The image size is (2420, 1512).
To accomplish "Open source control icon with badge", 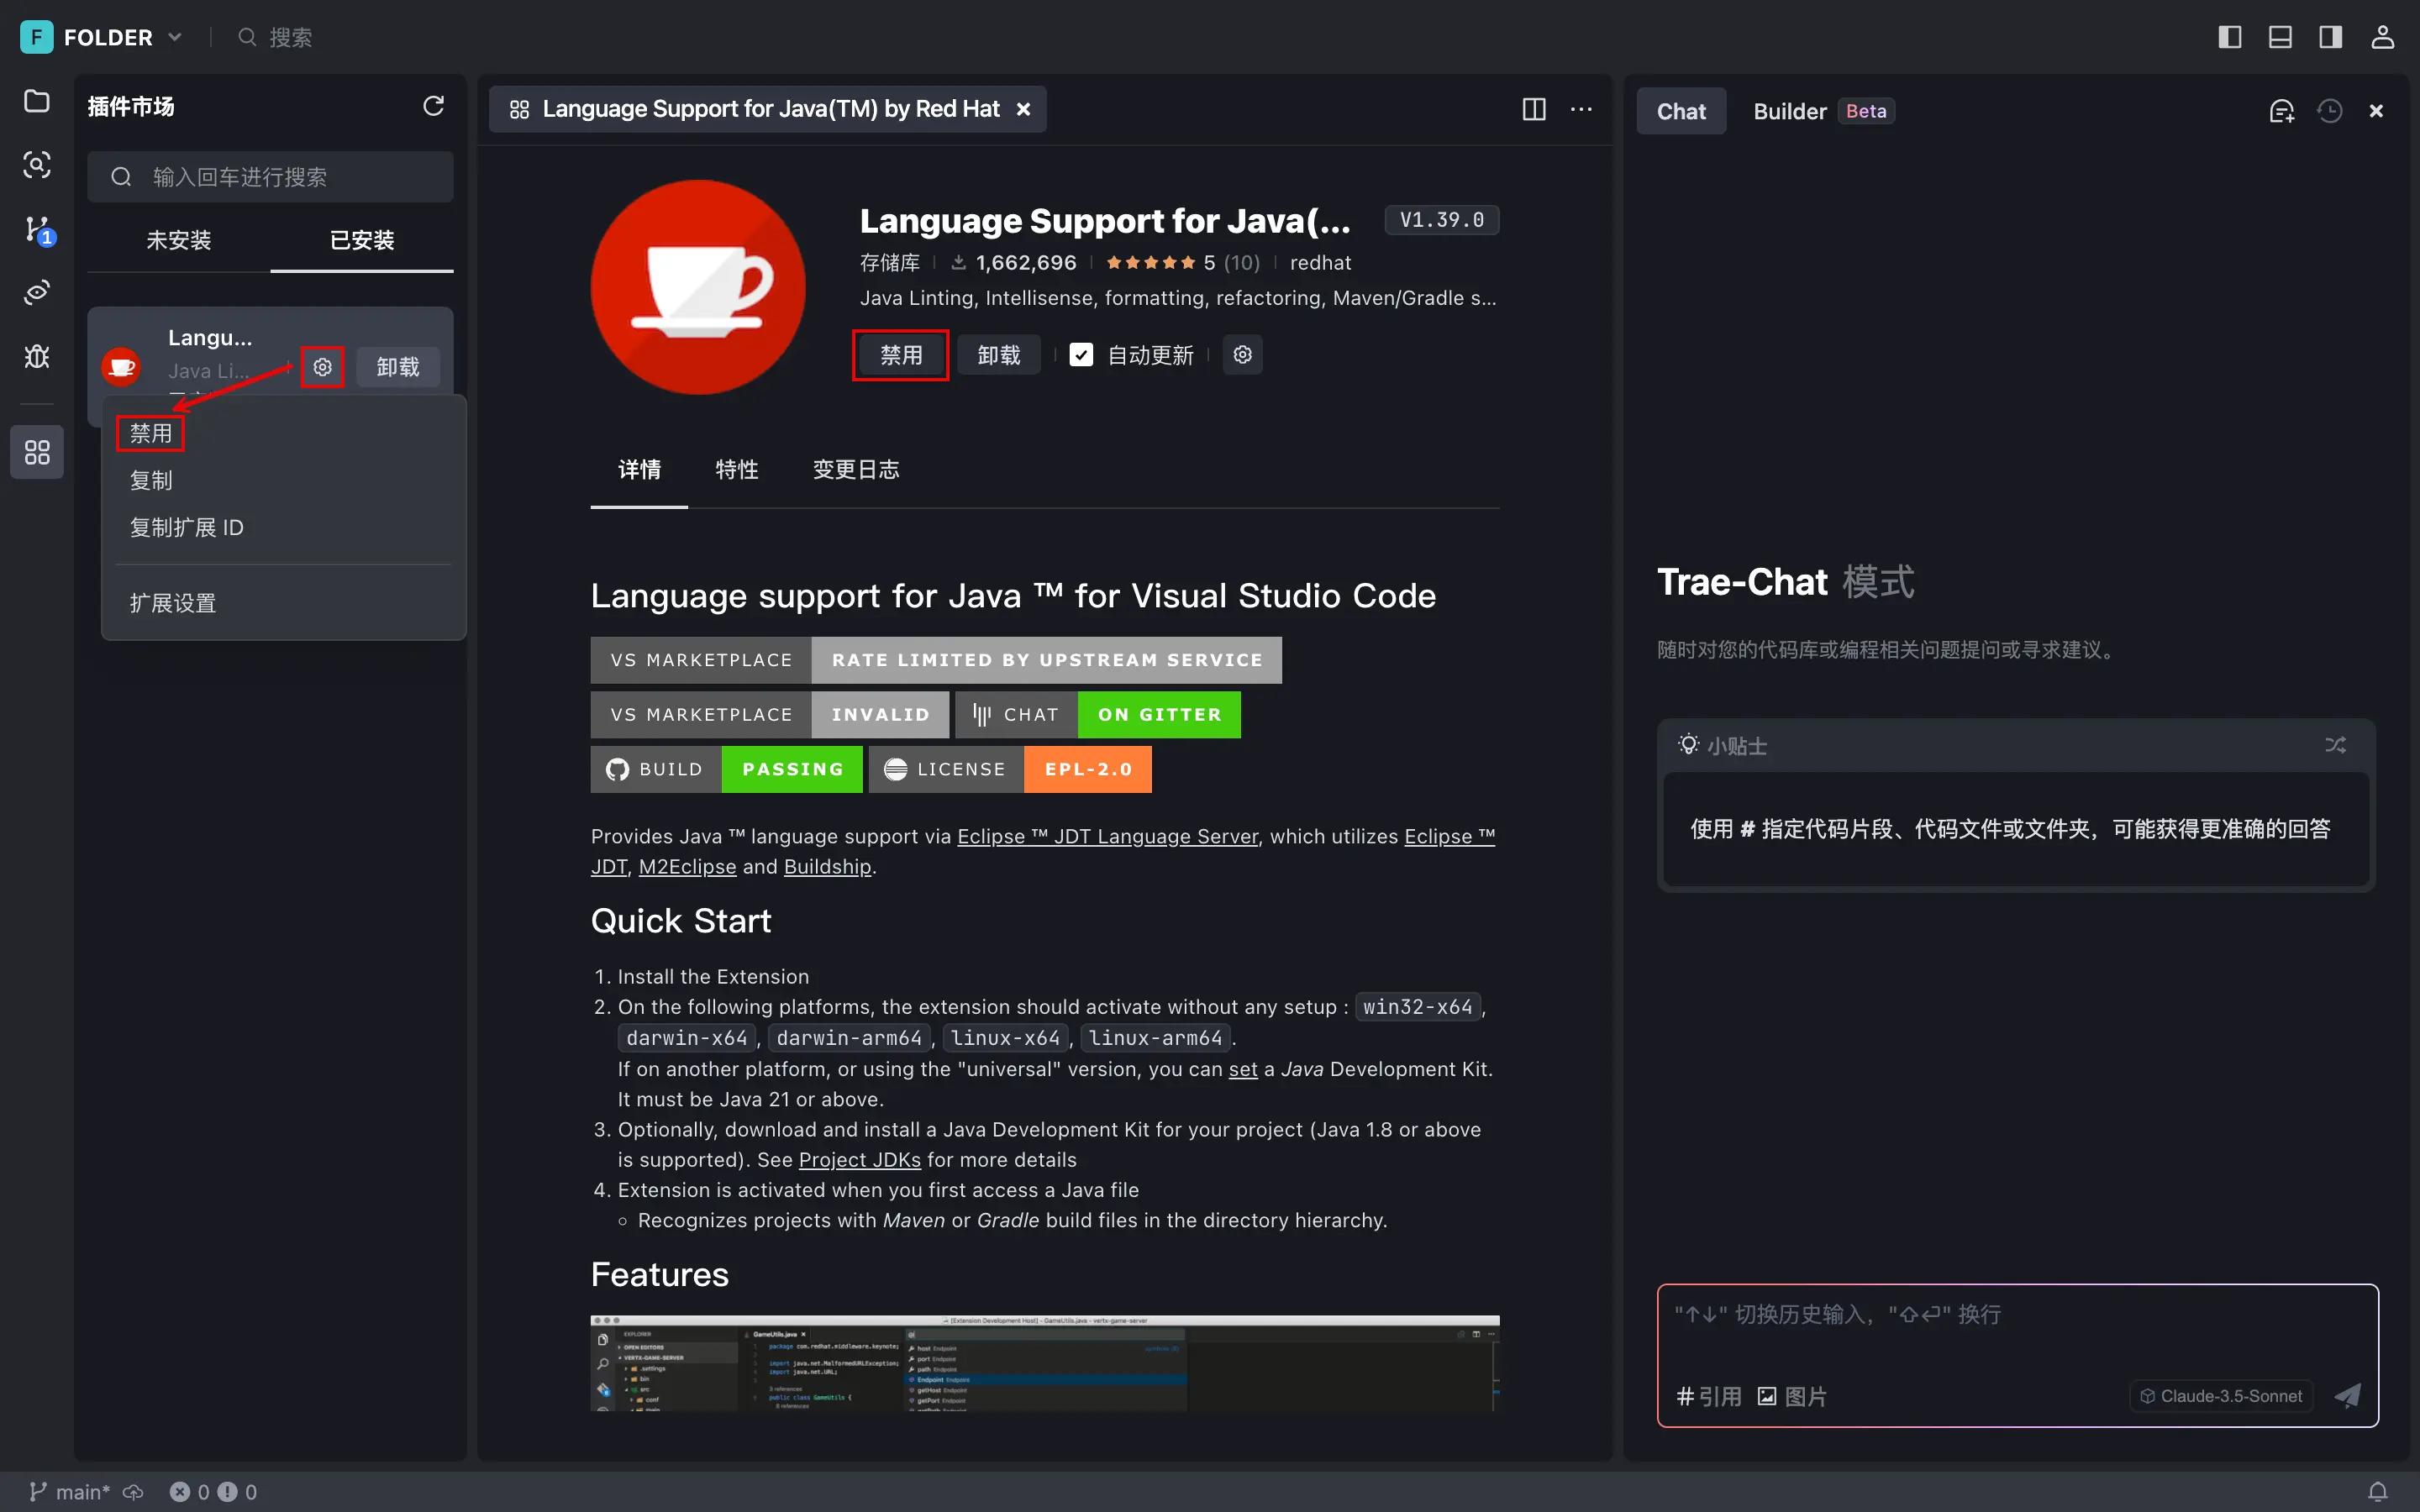I will (x=37, y=230).
